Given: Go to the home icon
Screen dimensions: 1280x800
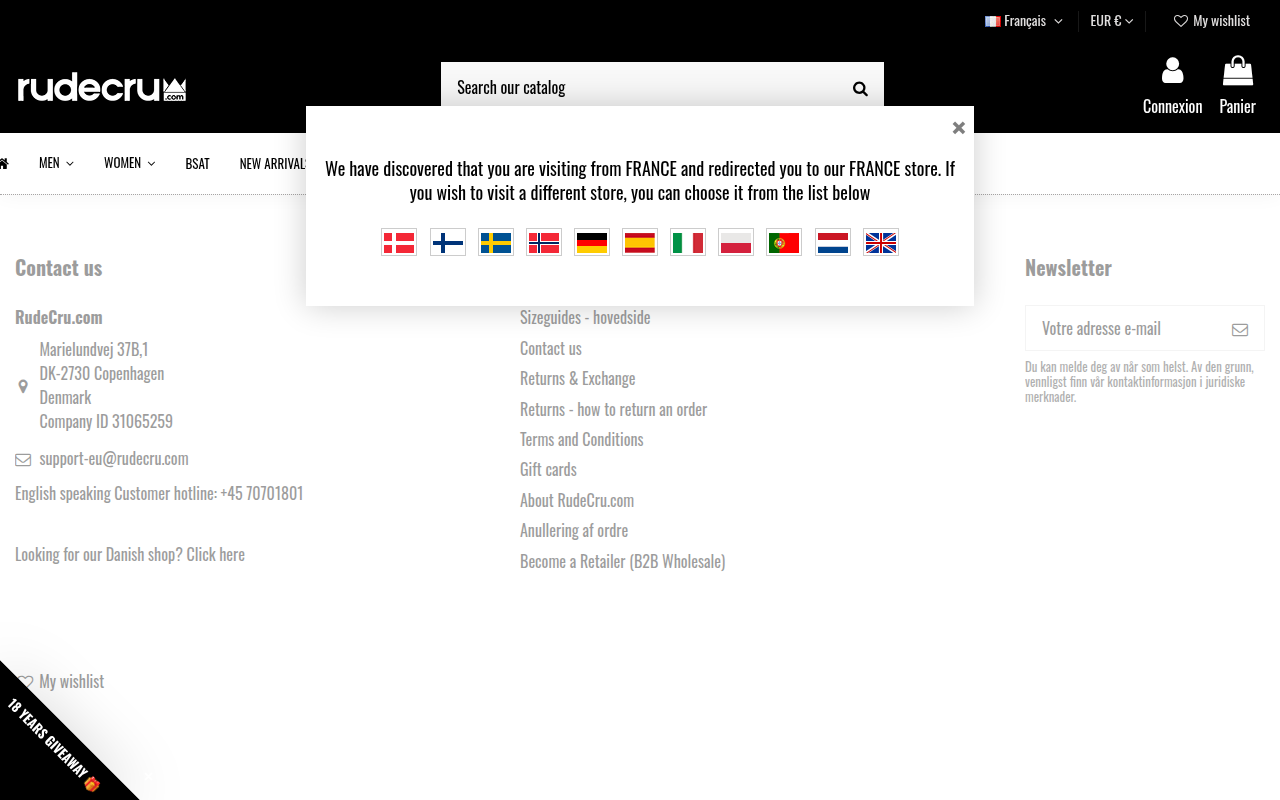Looking at the screenshot, I should (x=4, y=163).
